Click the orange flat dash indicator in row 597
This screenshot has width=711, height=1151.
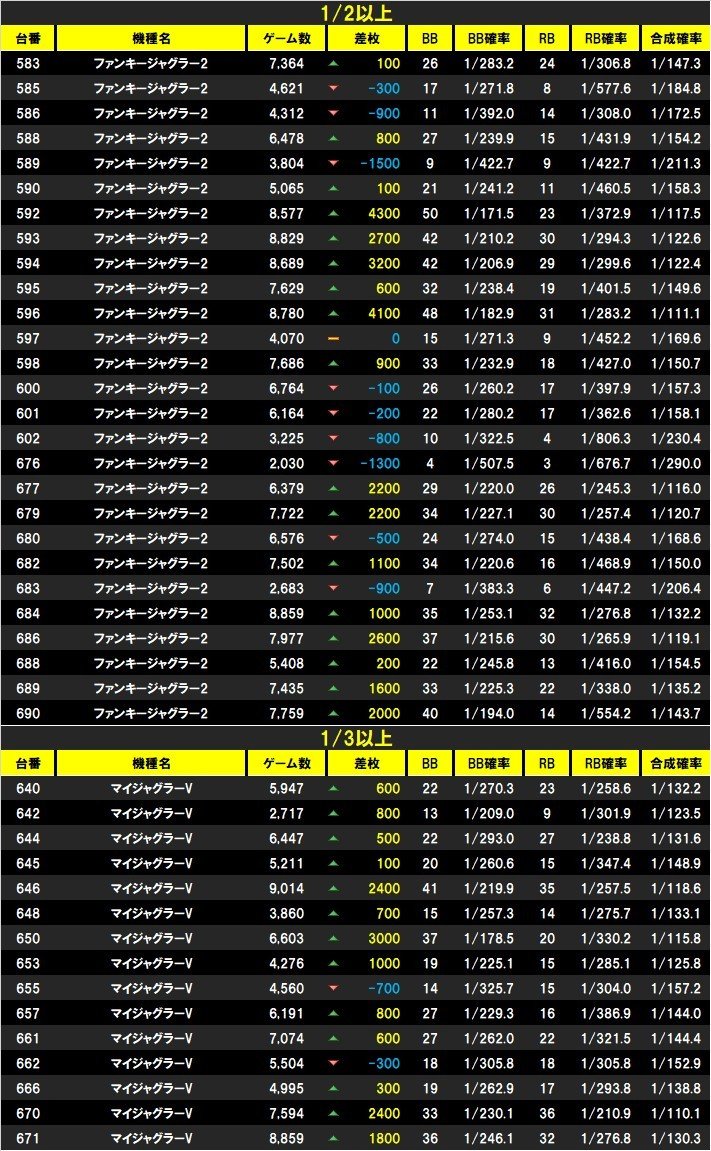pyautogui.click(x=334, y=338)
